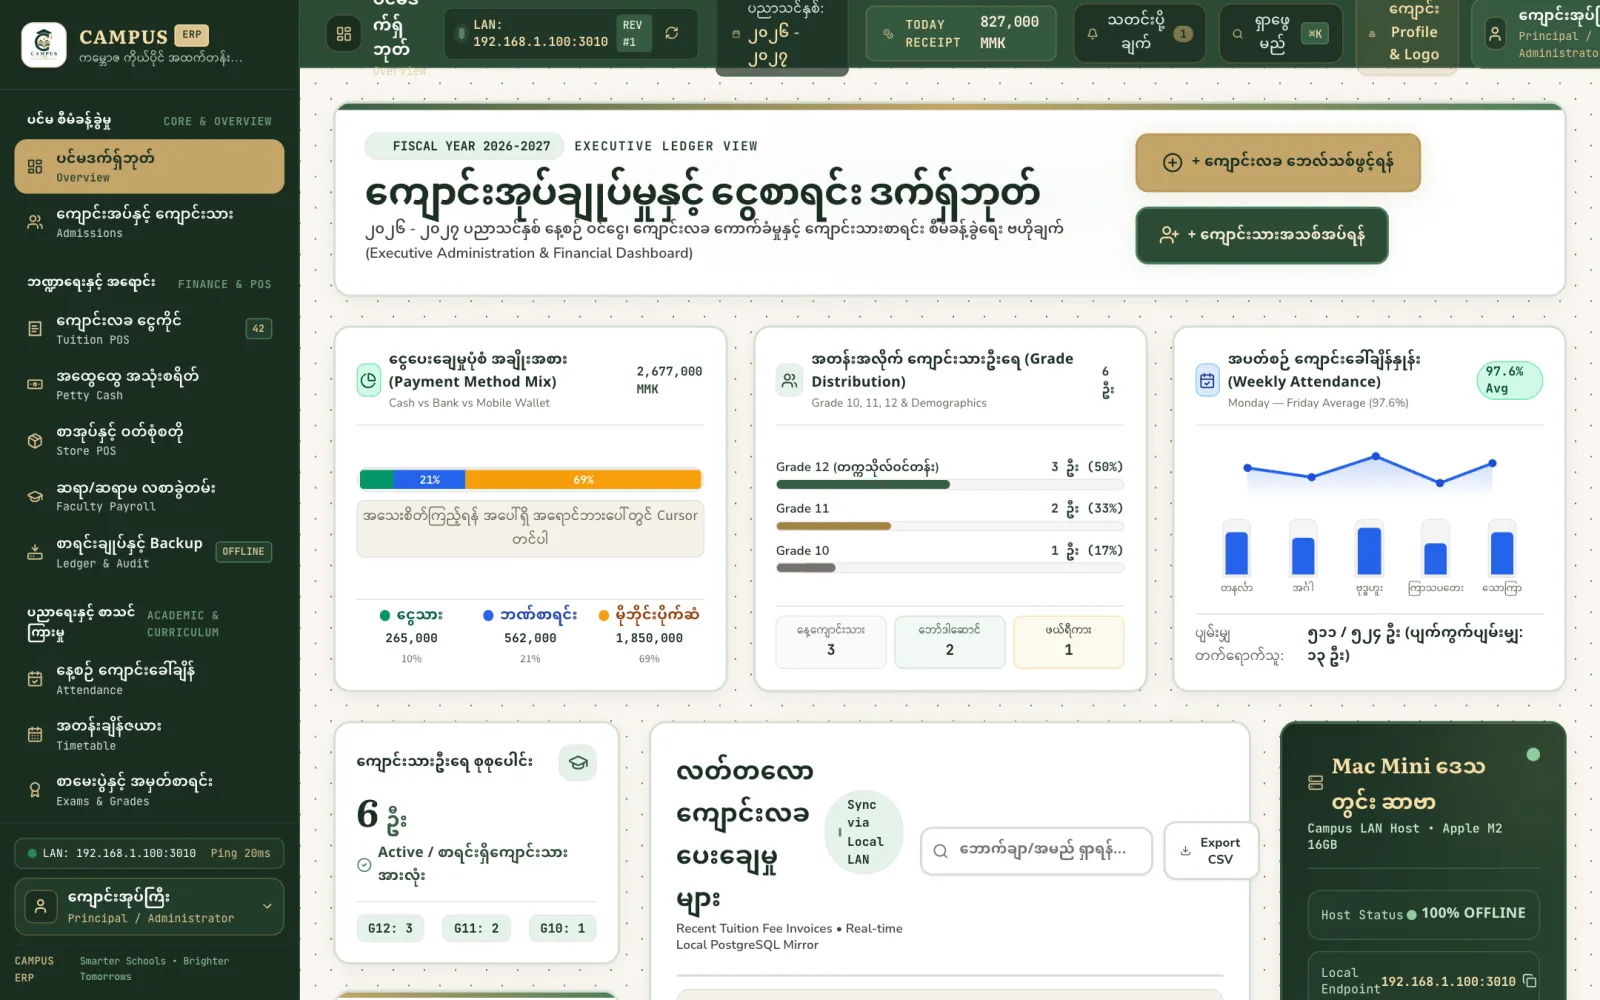
Task: Click the top bar dashboard grid icon
Action: click(x=344, y=34)
